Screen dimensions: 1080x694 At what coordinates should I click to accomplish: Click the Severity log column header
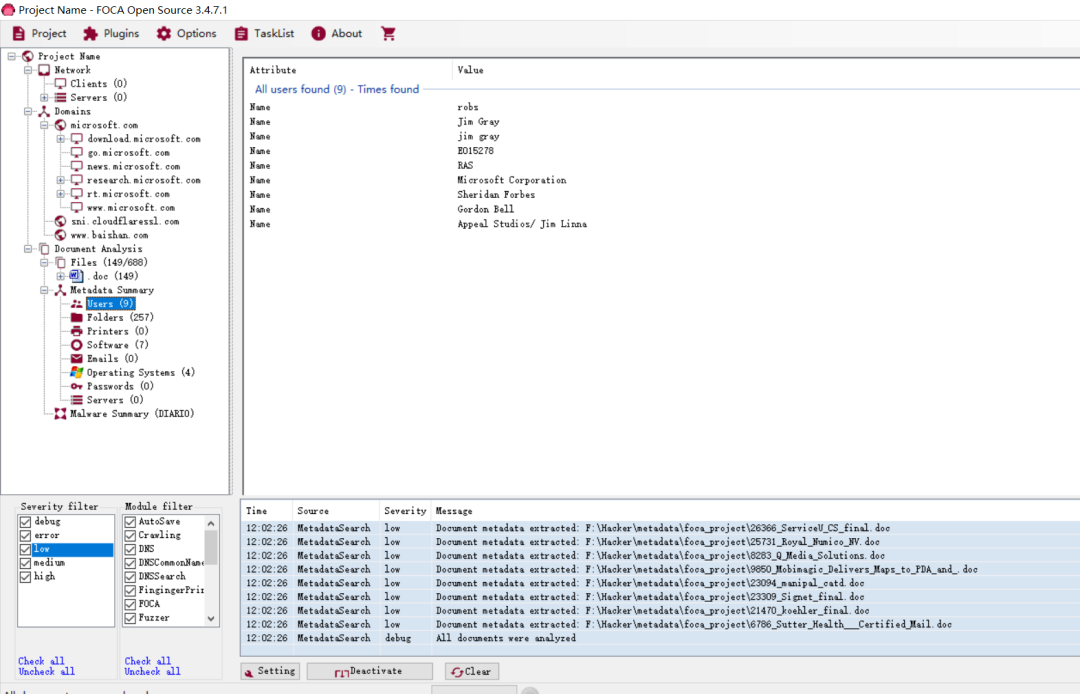[405, 511]
